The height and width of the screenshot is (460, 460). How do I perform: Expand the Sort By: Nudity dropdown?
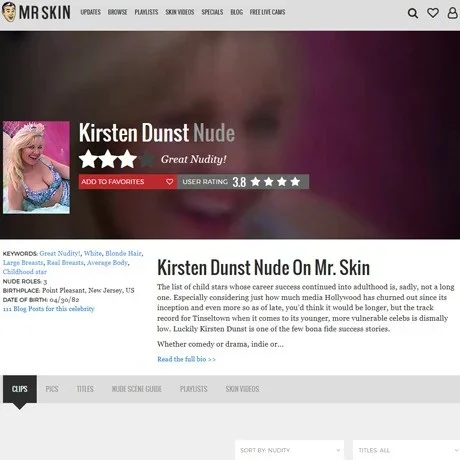tap(289, 450)
